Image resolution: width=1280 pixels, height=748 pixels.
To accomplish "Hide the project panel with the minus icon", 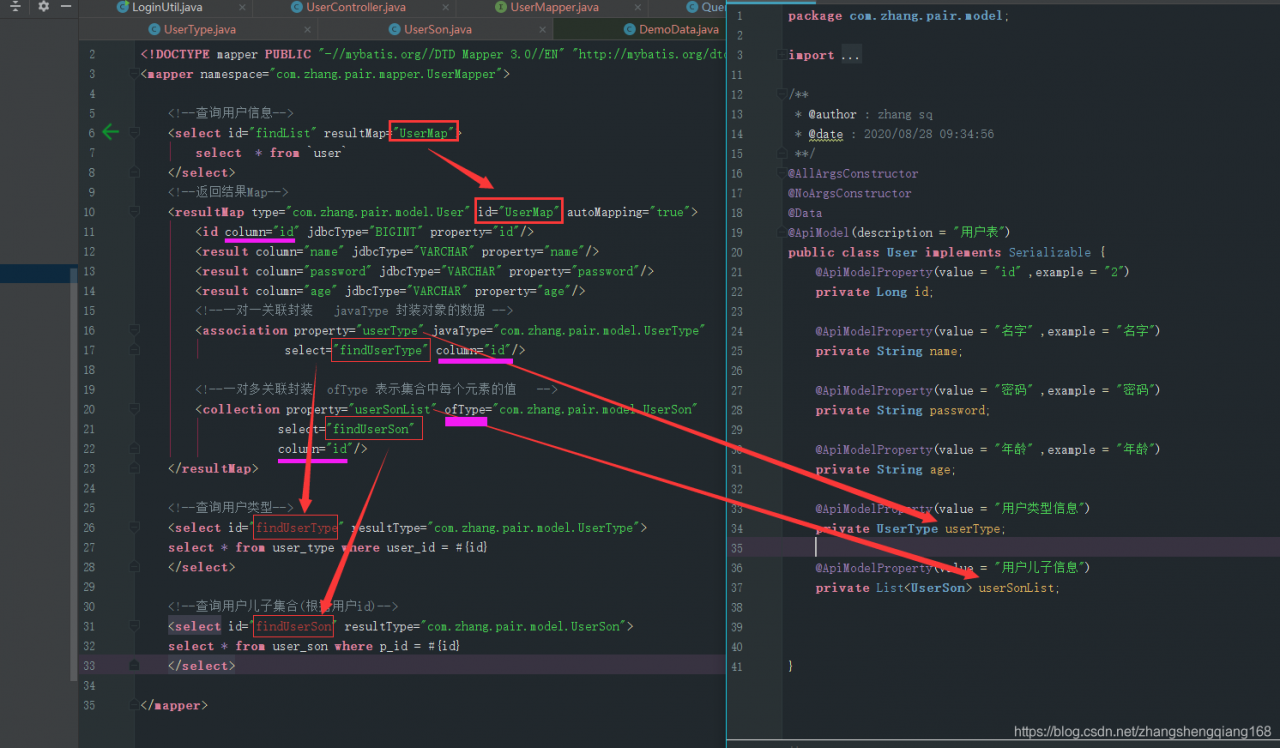I will (x=66, y=7).
